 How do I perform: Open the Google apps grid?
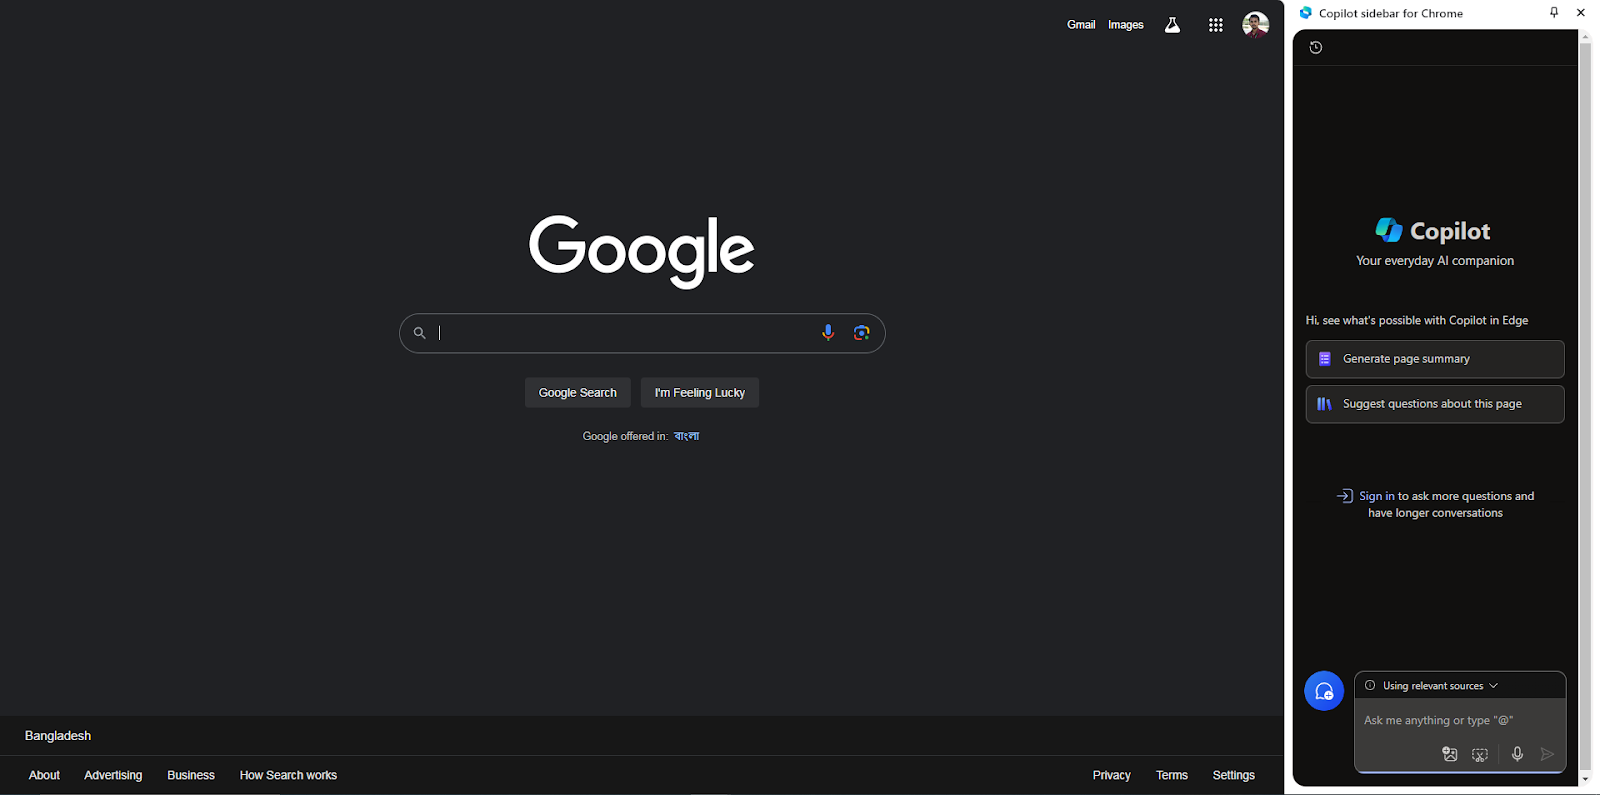tap(1216, 25)
